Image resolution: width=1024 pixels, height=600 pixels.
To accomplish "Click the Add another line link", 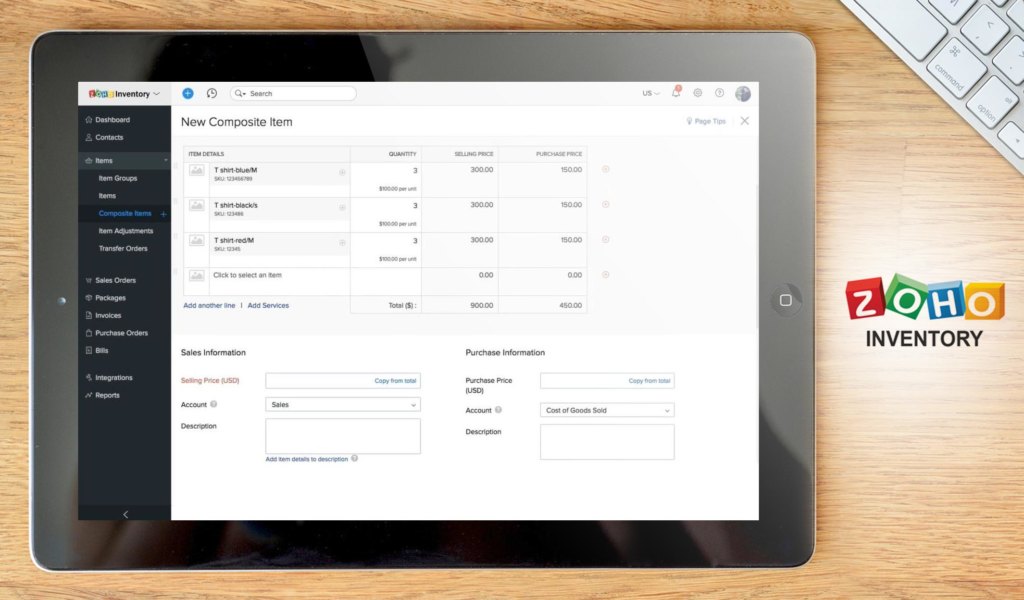I will click(209, 305).
